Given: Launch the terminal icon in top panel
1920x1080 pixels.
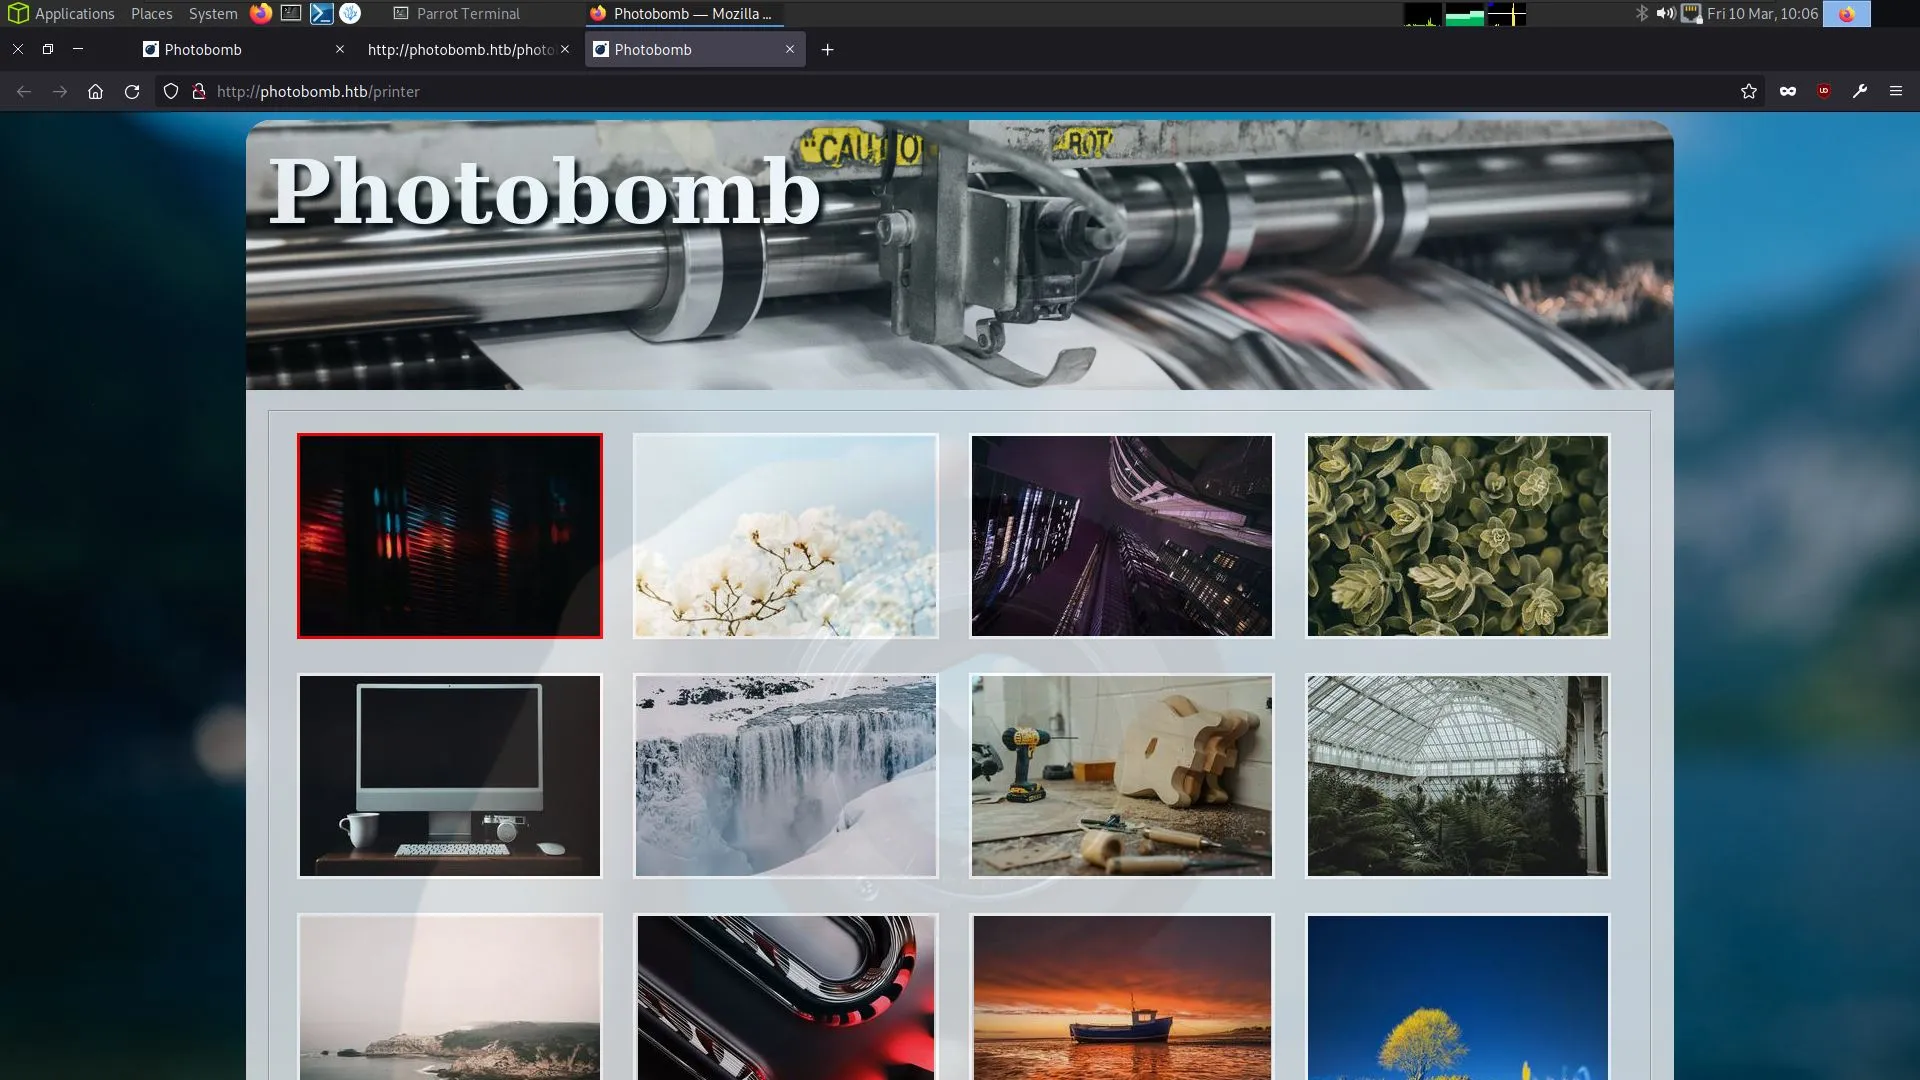Looking at the screenshot, I should [291, 13].
